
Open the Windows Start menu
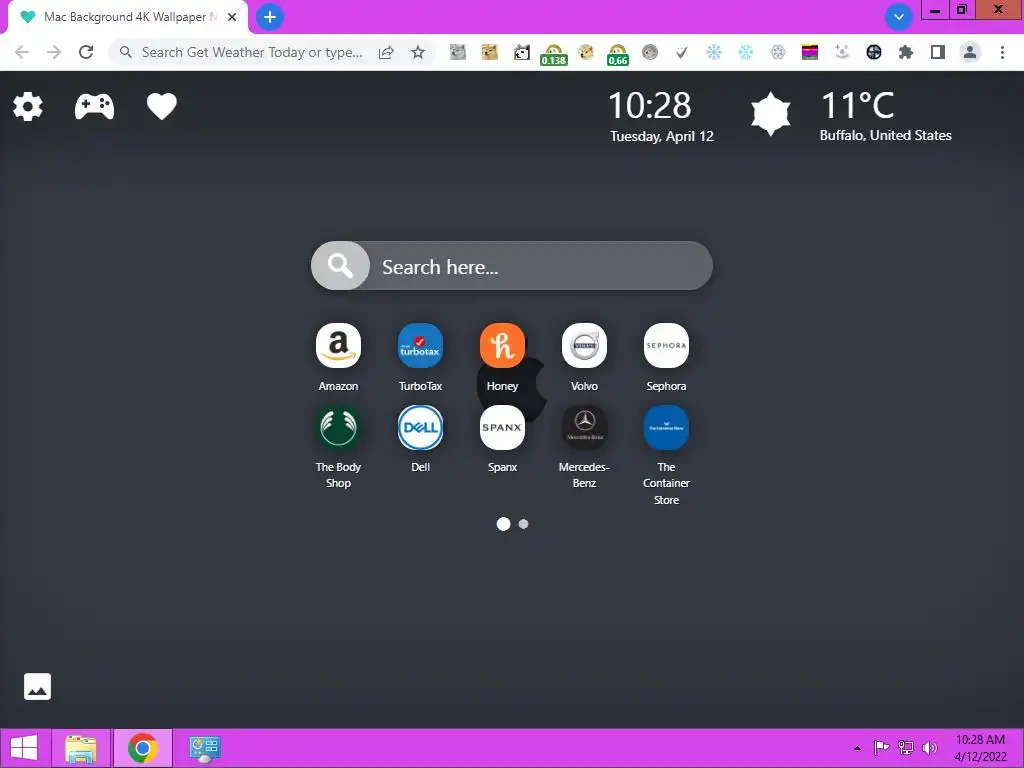[25, 748]
